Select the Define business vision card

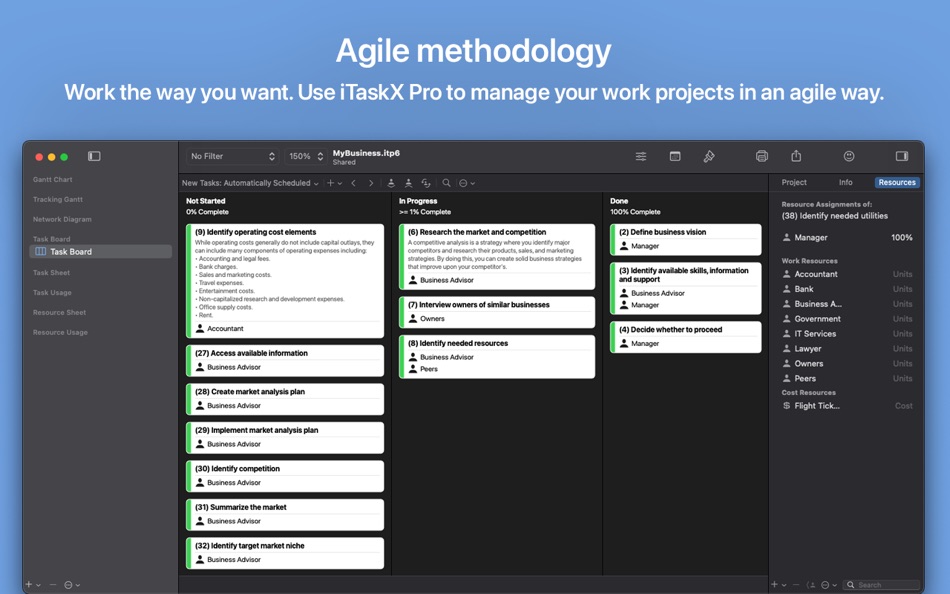click(x=685, y=239)
